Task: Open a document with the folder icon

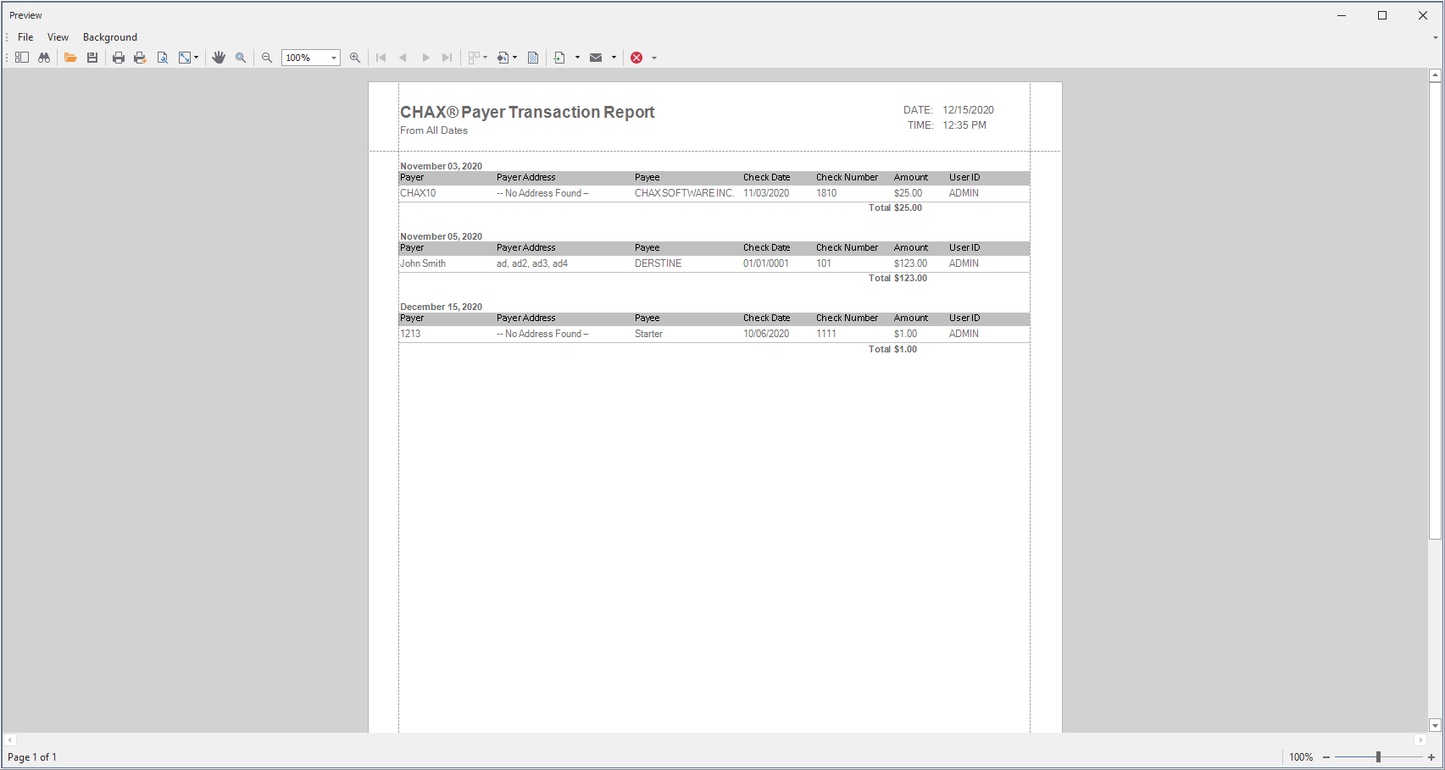Action: coord(70,58)
